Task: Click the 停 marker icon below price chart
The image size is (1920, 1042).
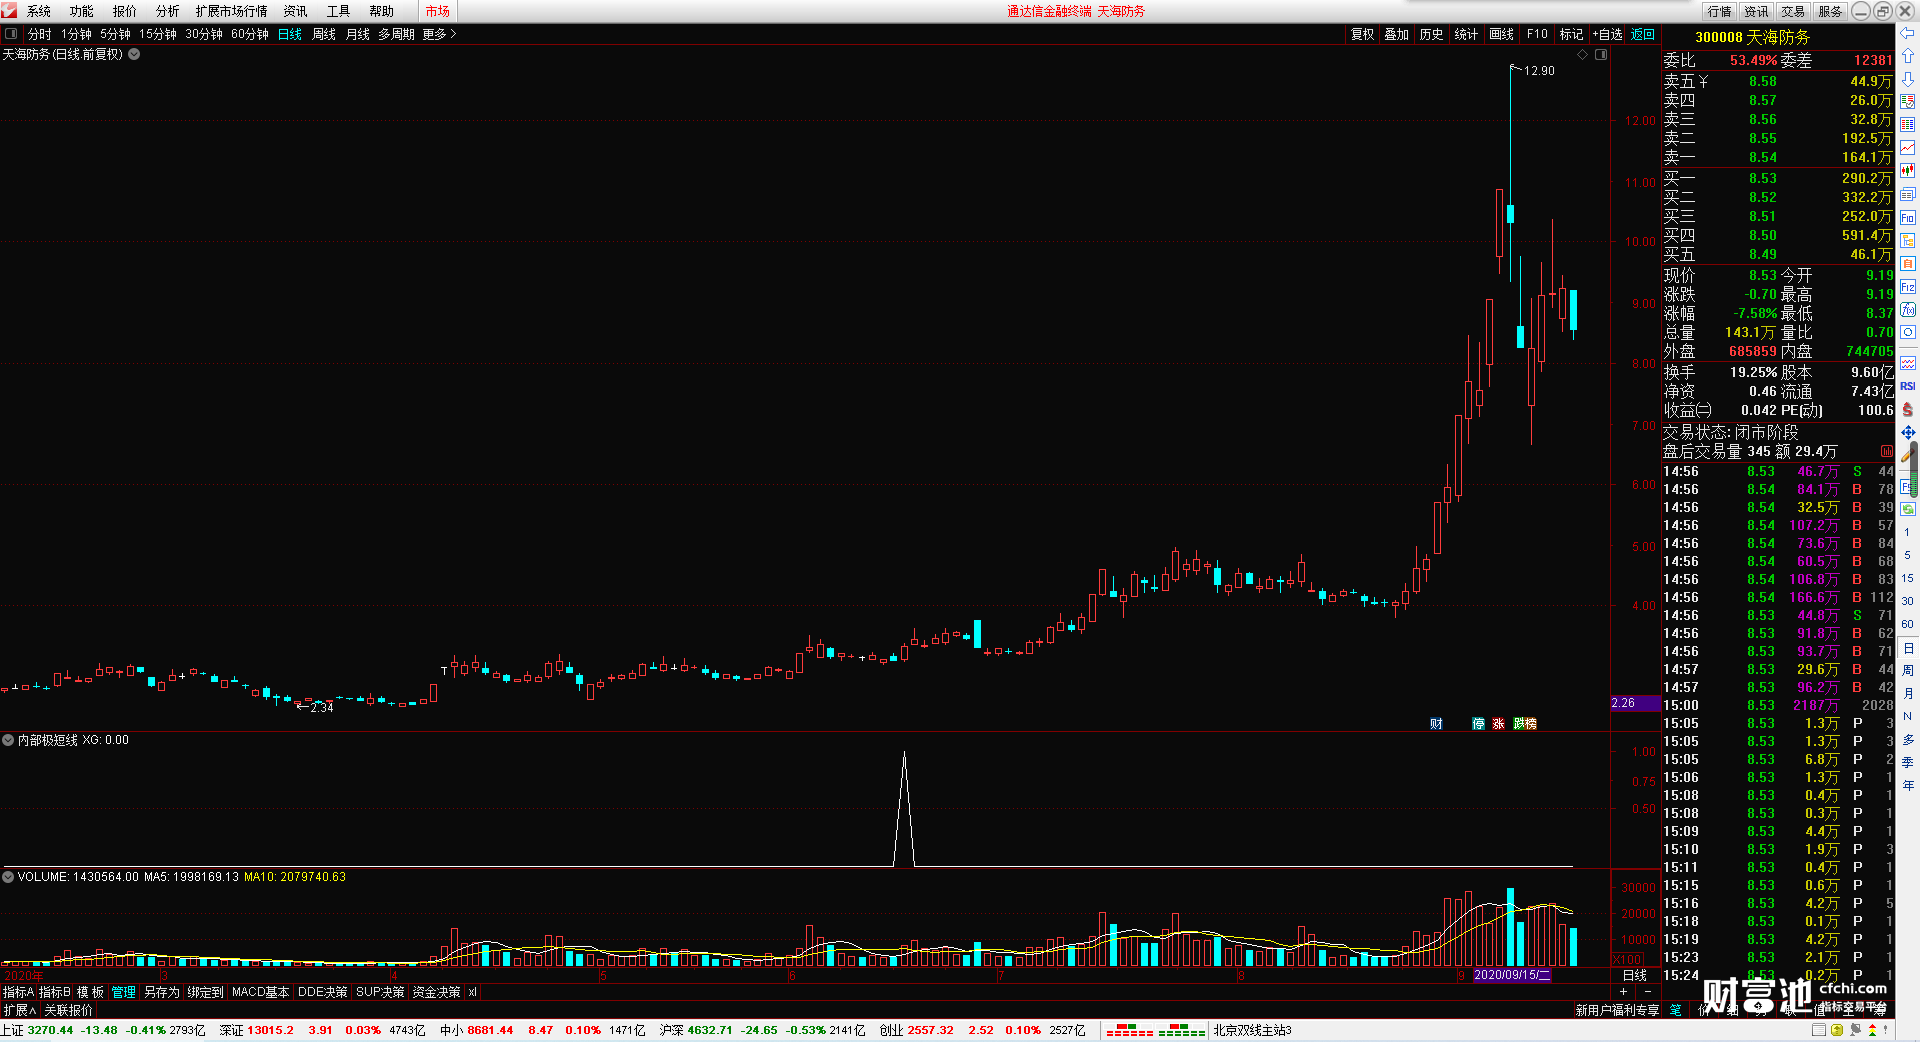Action: (x=1479, y=724)
